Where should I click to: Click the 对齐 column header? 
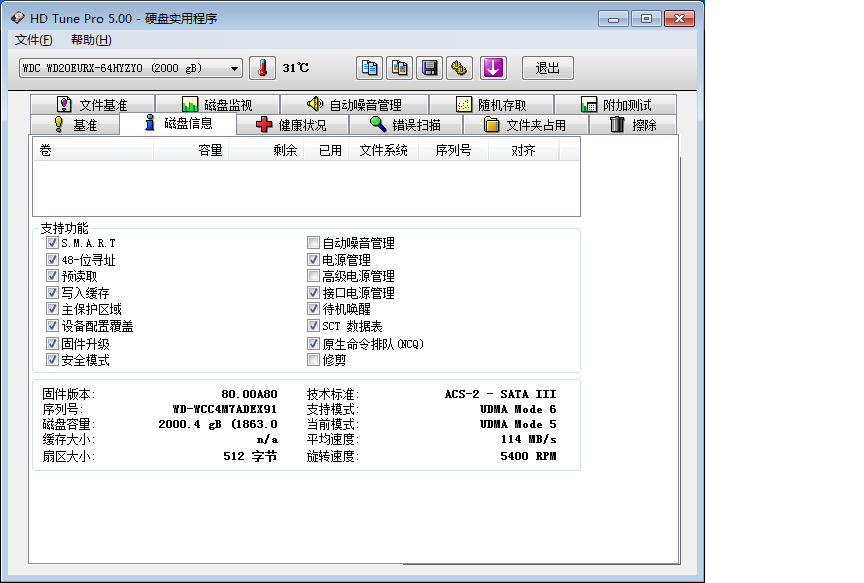point(523,150)
